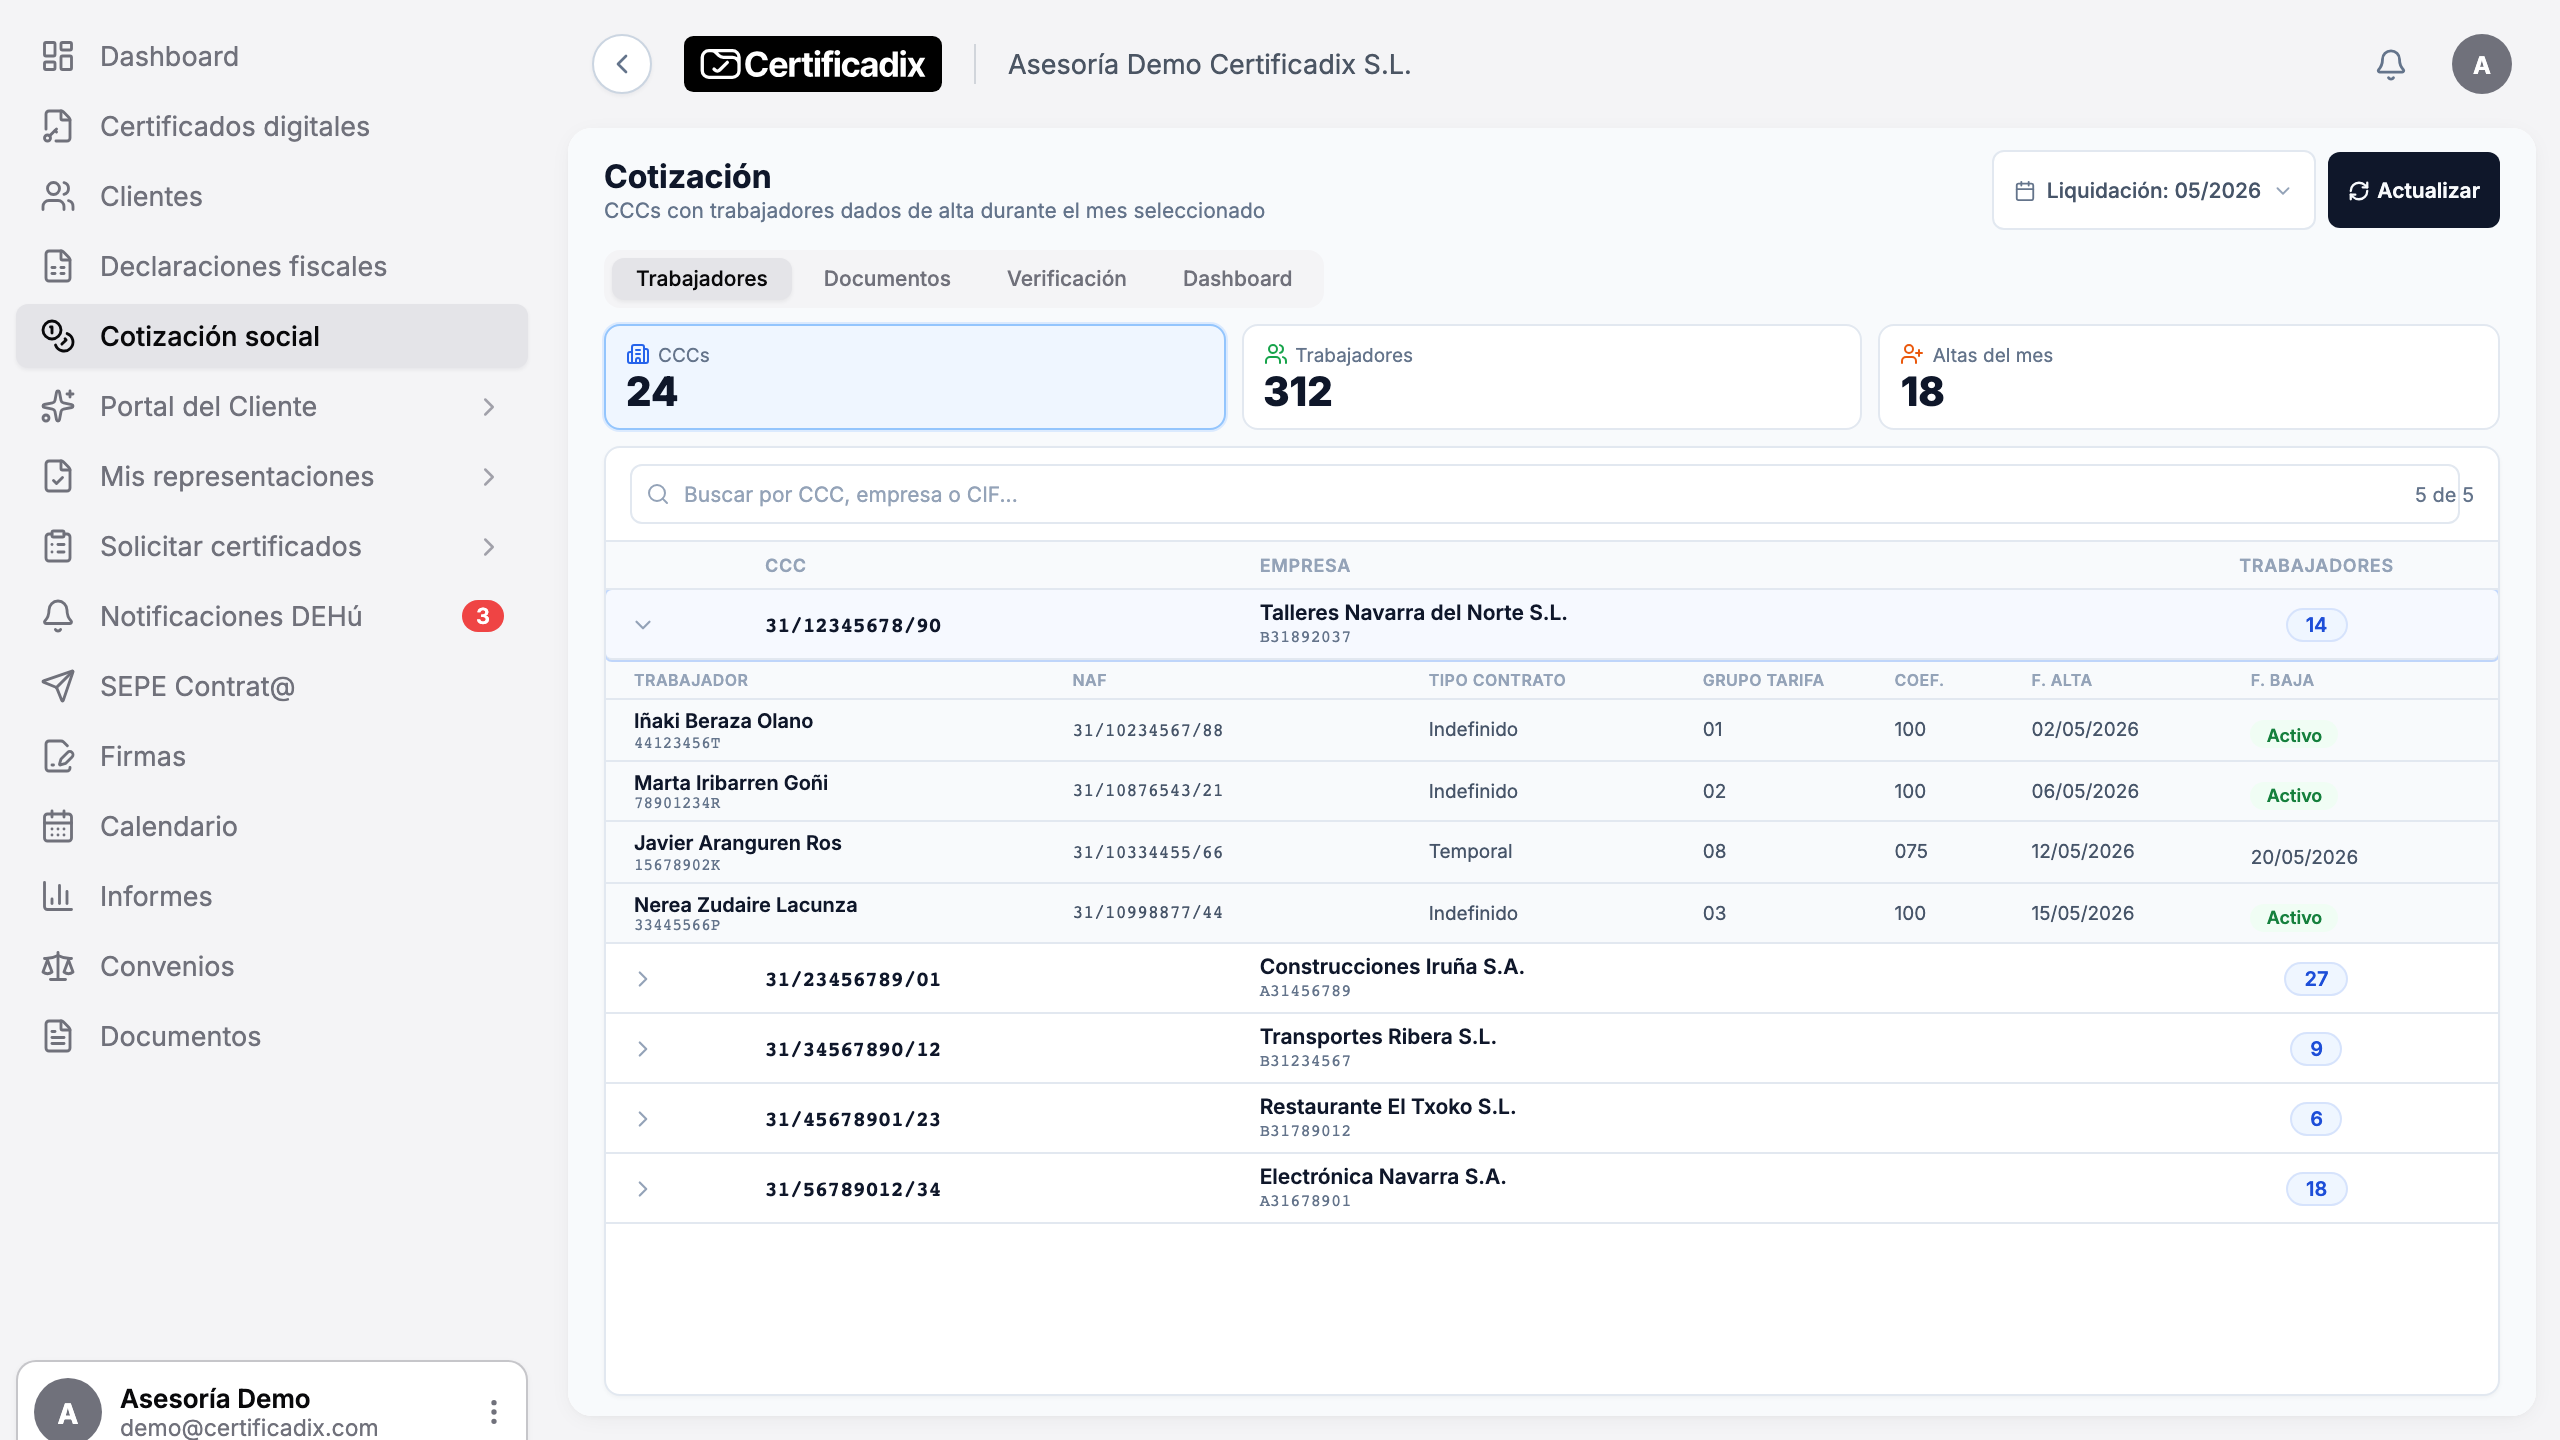Click the Actualizar button
Screen dimensions: 2560x1440
[x=2413, y=190]
